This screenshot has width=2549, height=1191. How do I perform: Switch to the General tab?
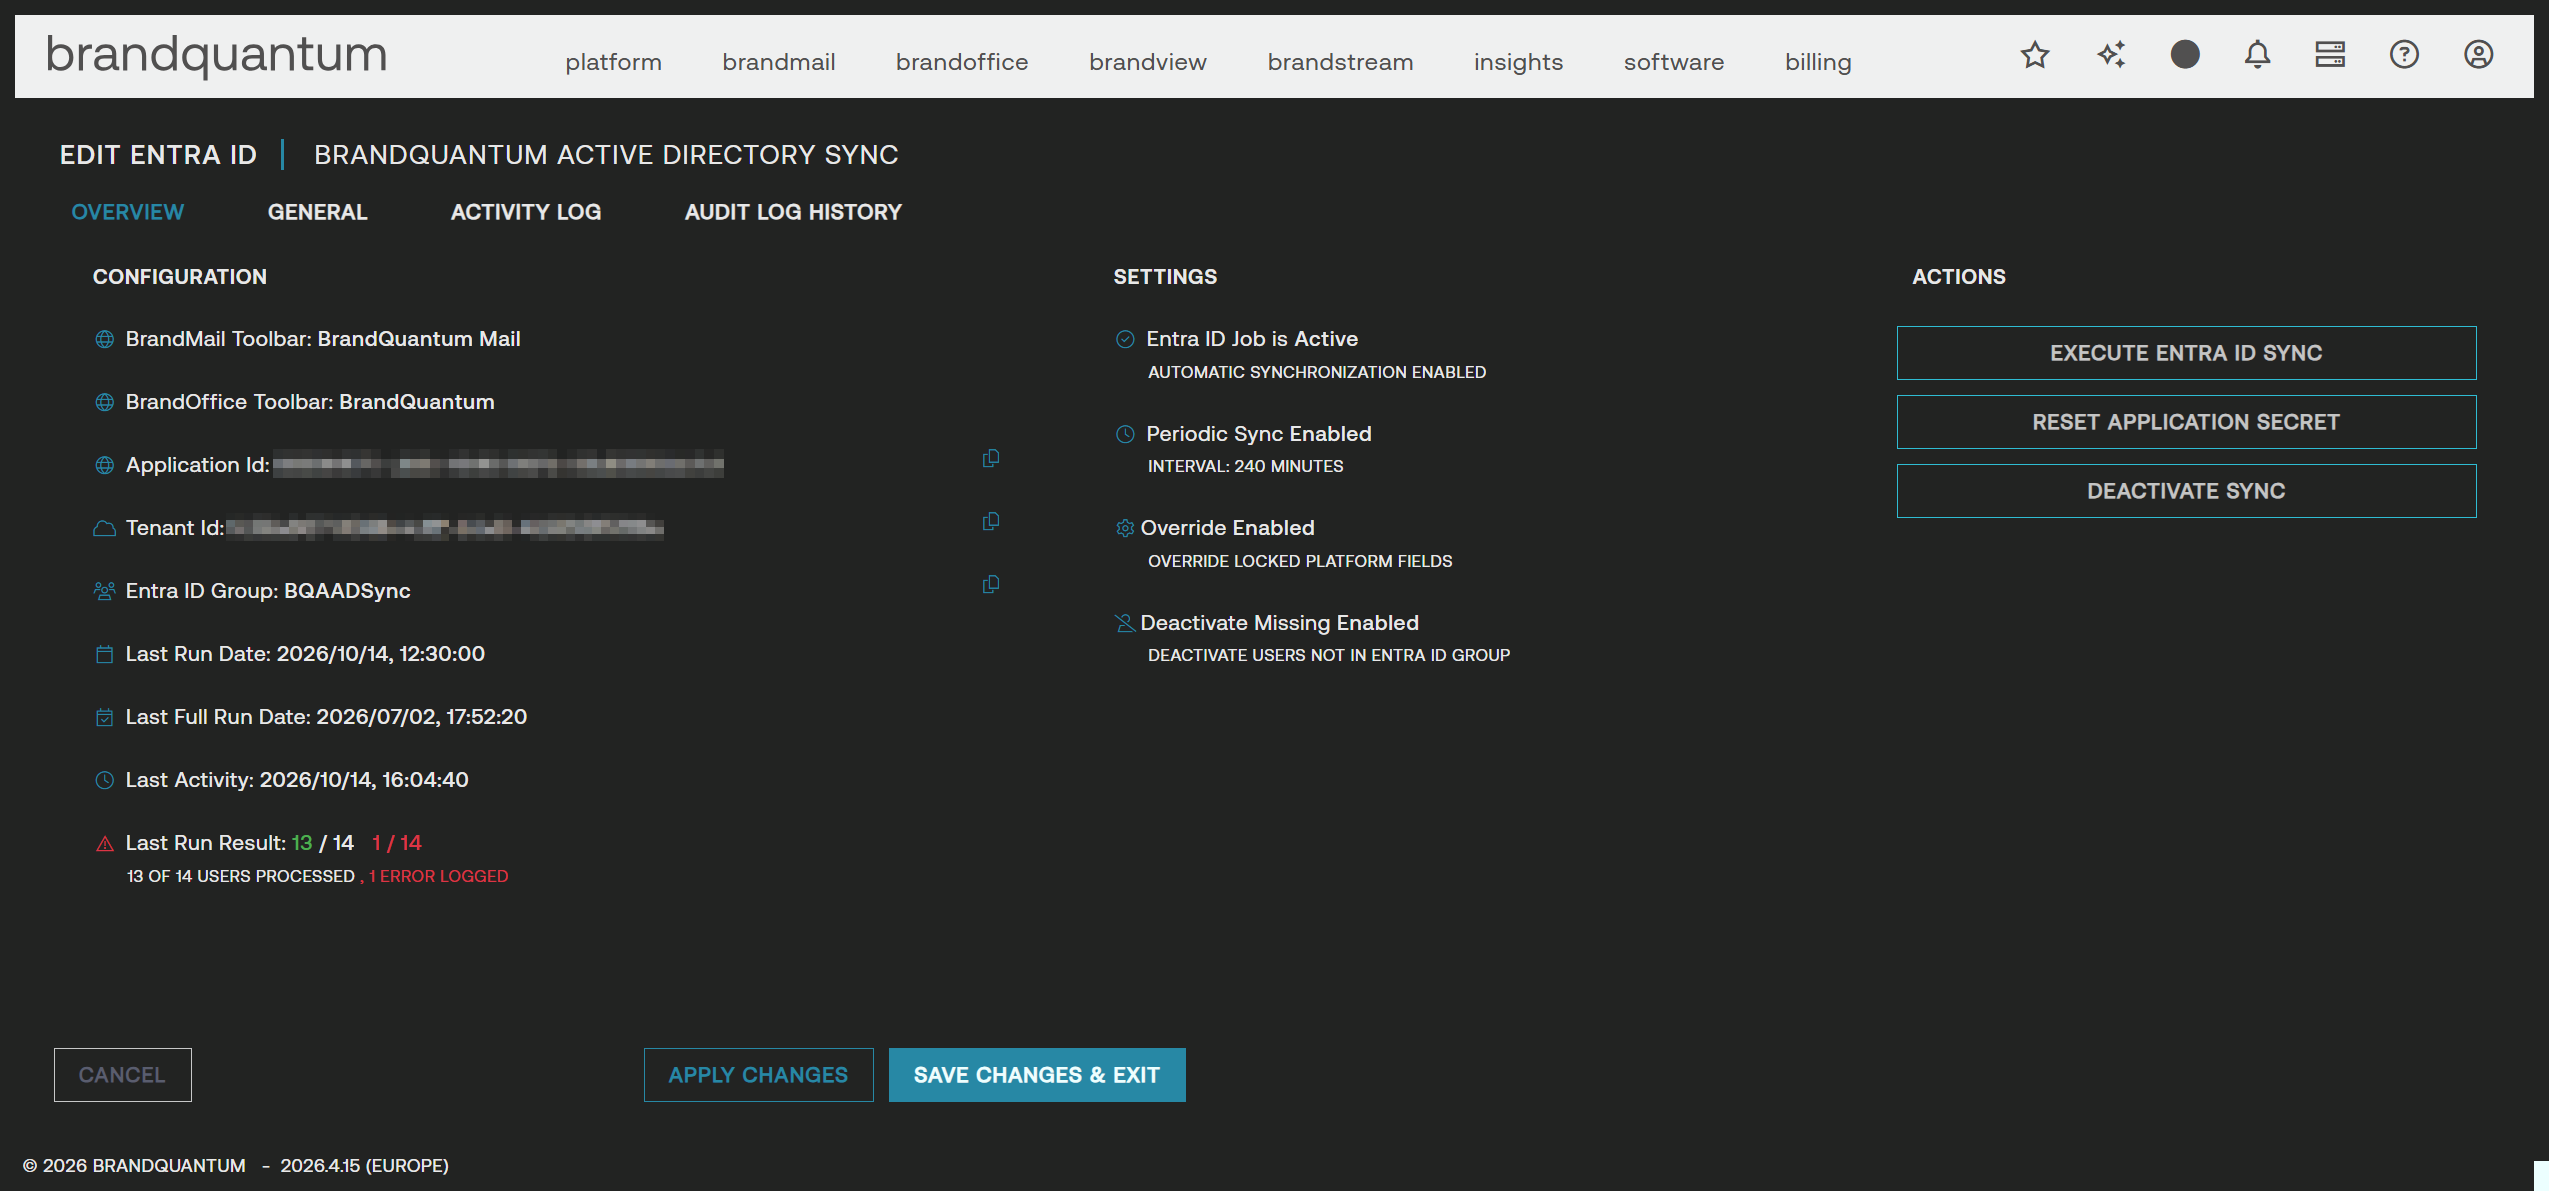(x=317, y=212)
